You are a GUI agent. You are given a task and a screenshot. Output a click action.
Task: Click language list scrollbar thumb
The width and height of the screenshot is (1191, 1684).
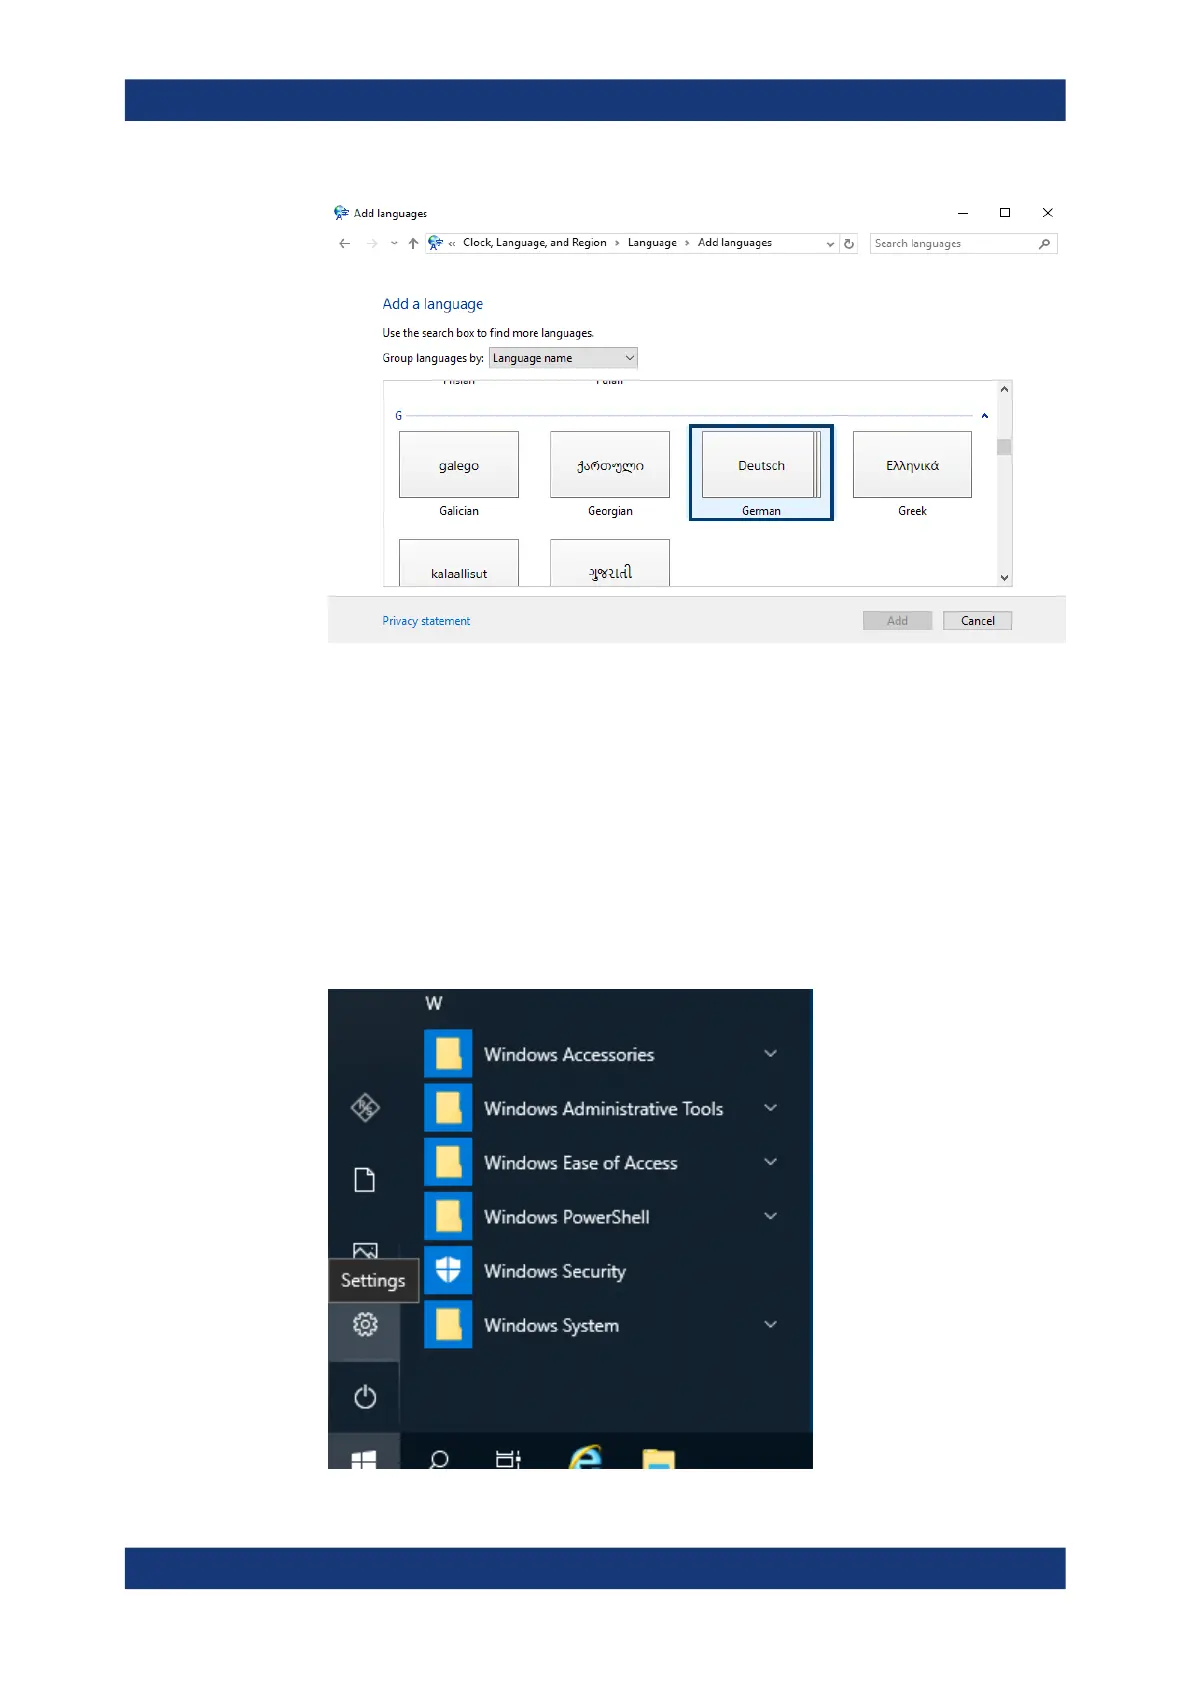pos(1004,447)
